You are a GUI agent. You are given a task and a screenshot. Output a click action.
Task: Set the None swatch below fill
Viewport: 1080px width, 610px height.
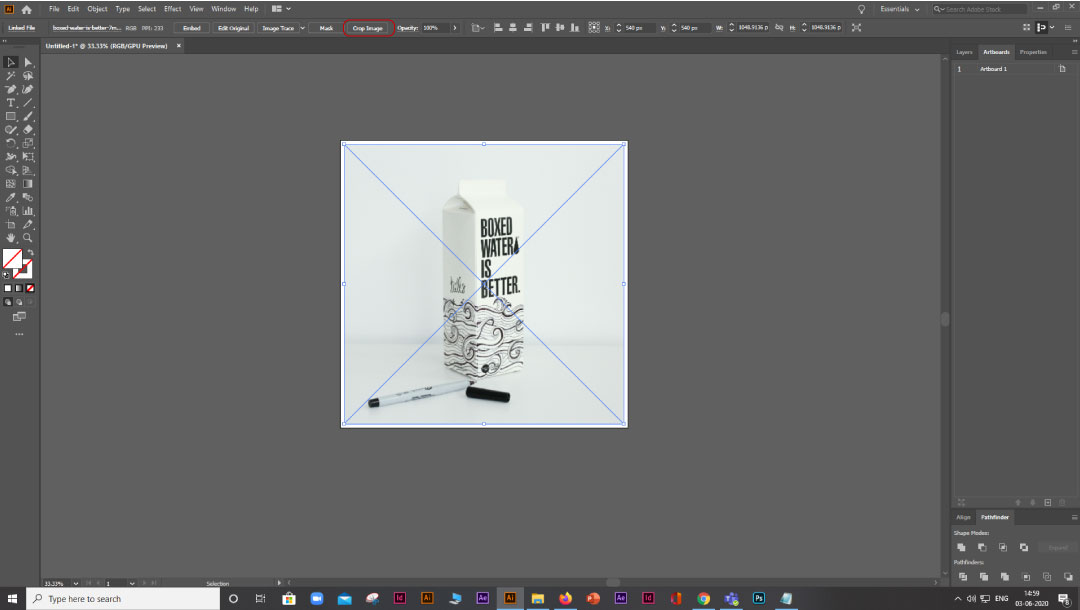click(30, 288)
